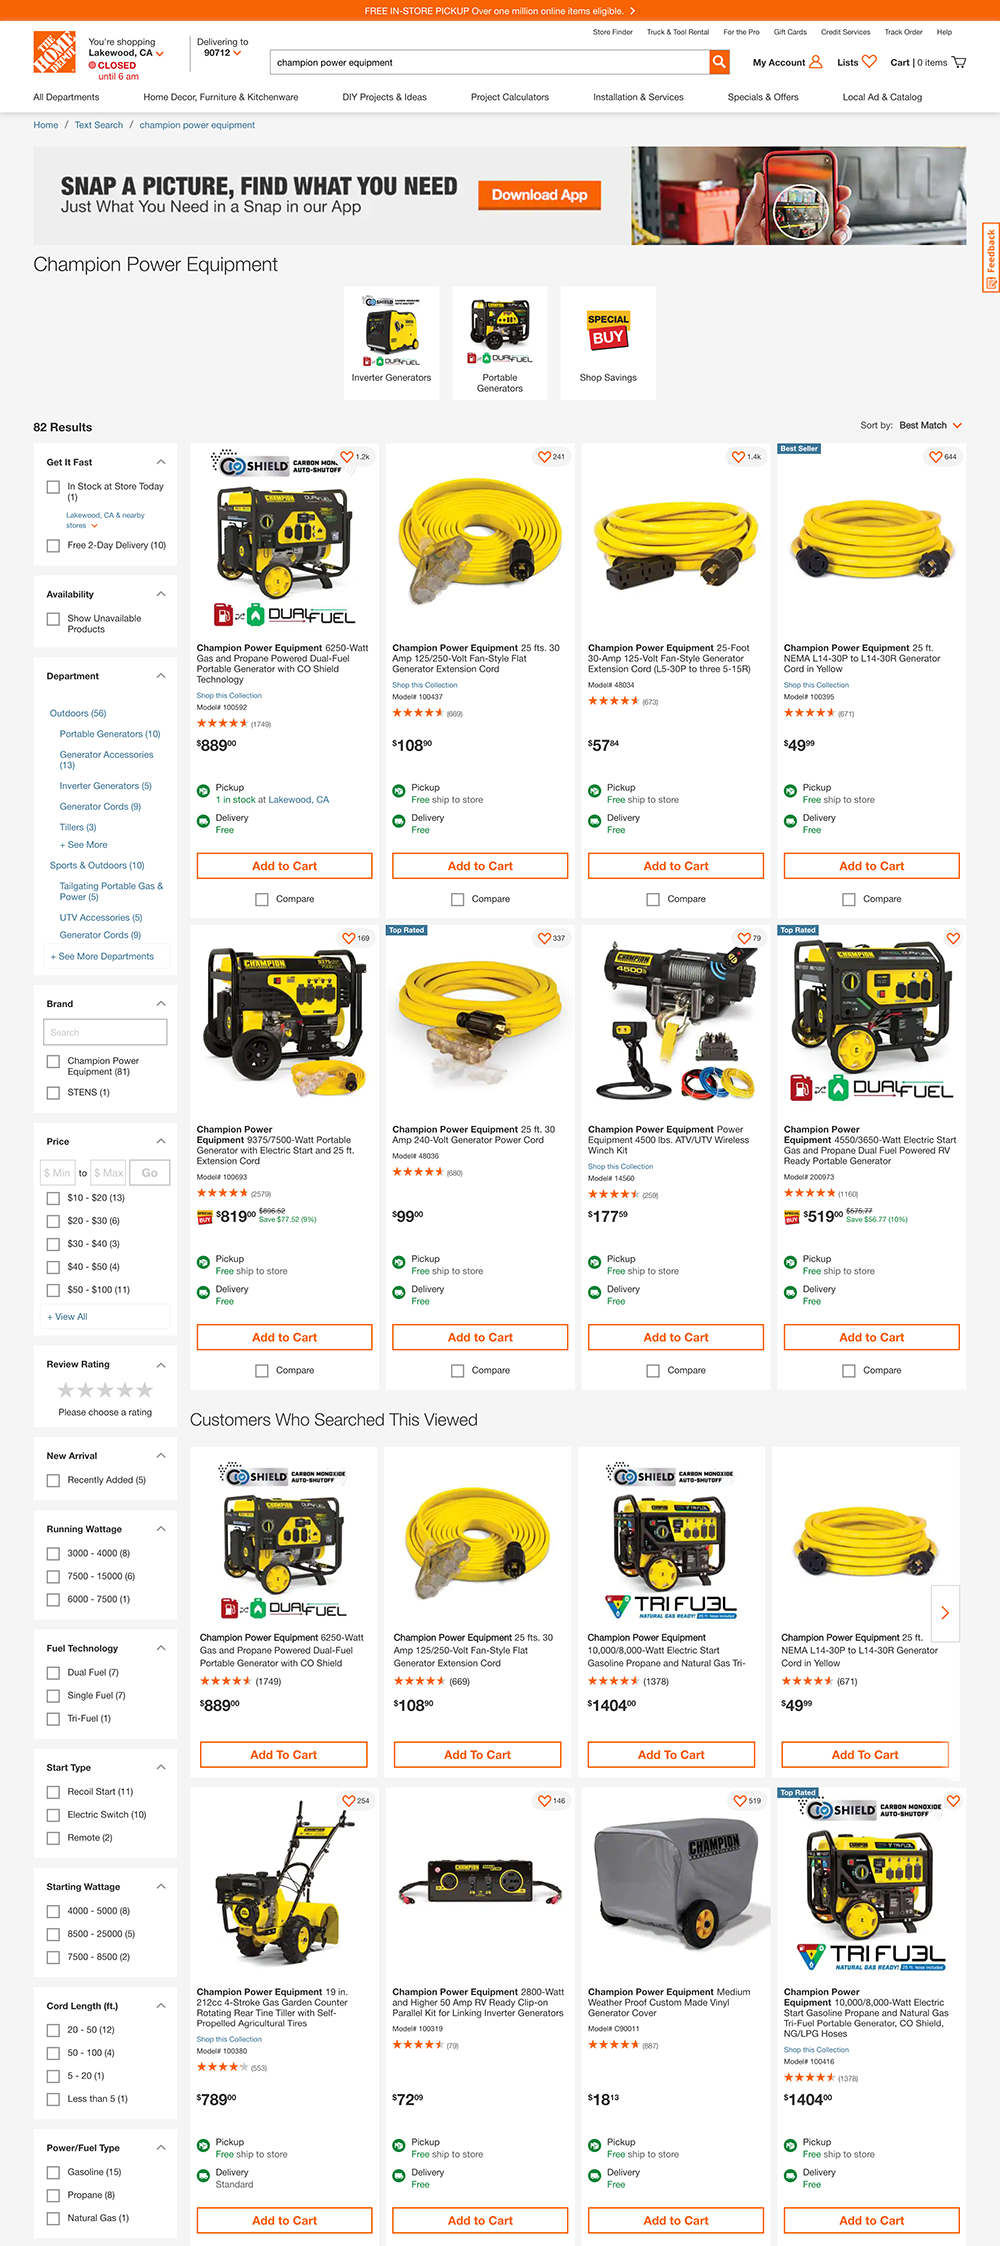Check Recently Added filter
This screenshot has height=2246, width=1000.
click(53, 1480)
